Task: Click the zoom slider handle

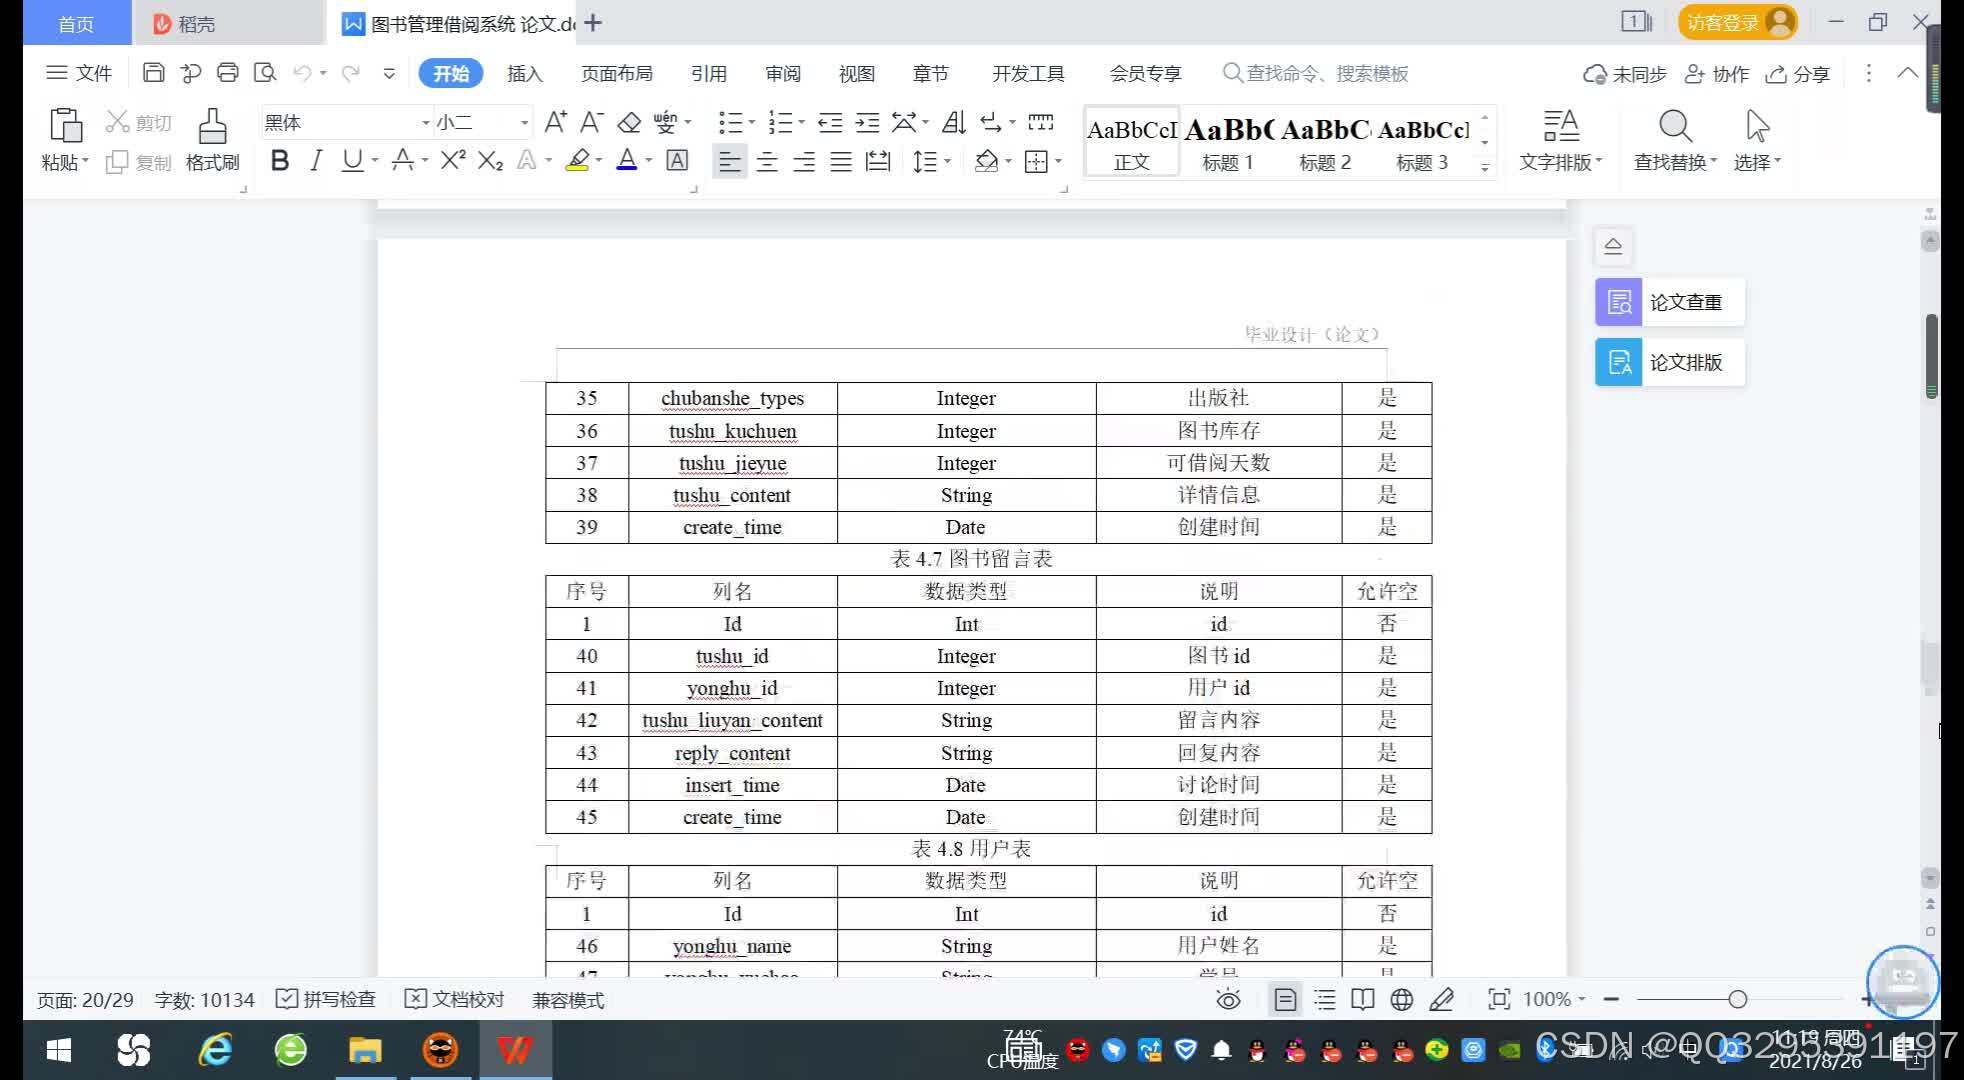Action: 1738,999
